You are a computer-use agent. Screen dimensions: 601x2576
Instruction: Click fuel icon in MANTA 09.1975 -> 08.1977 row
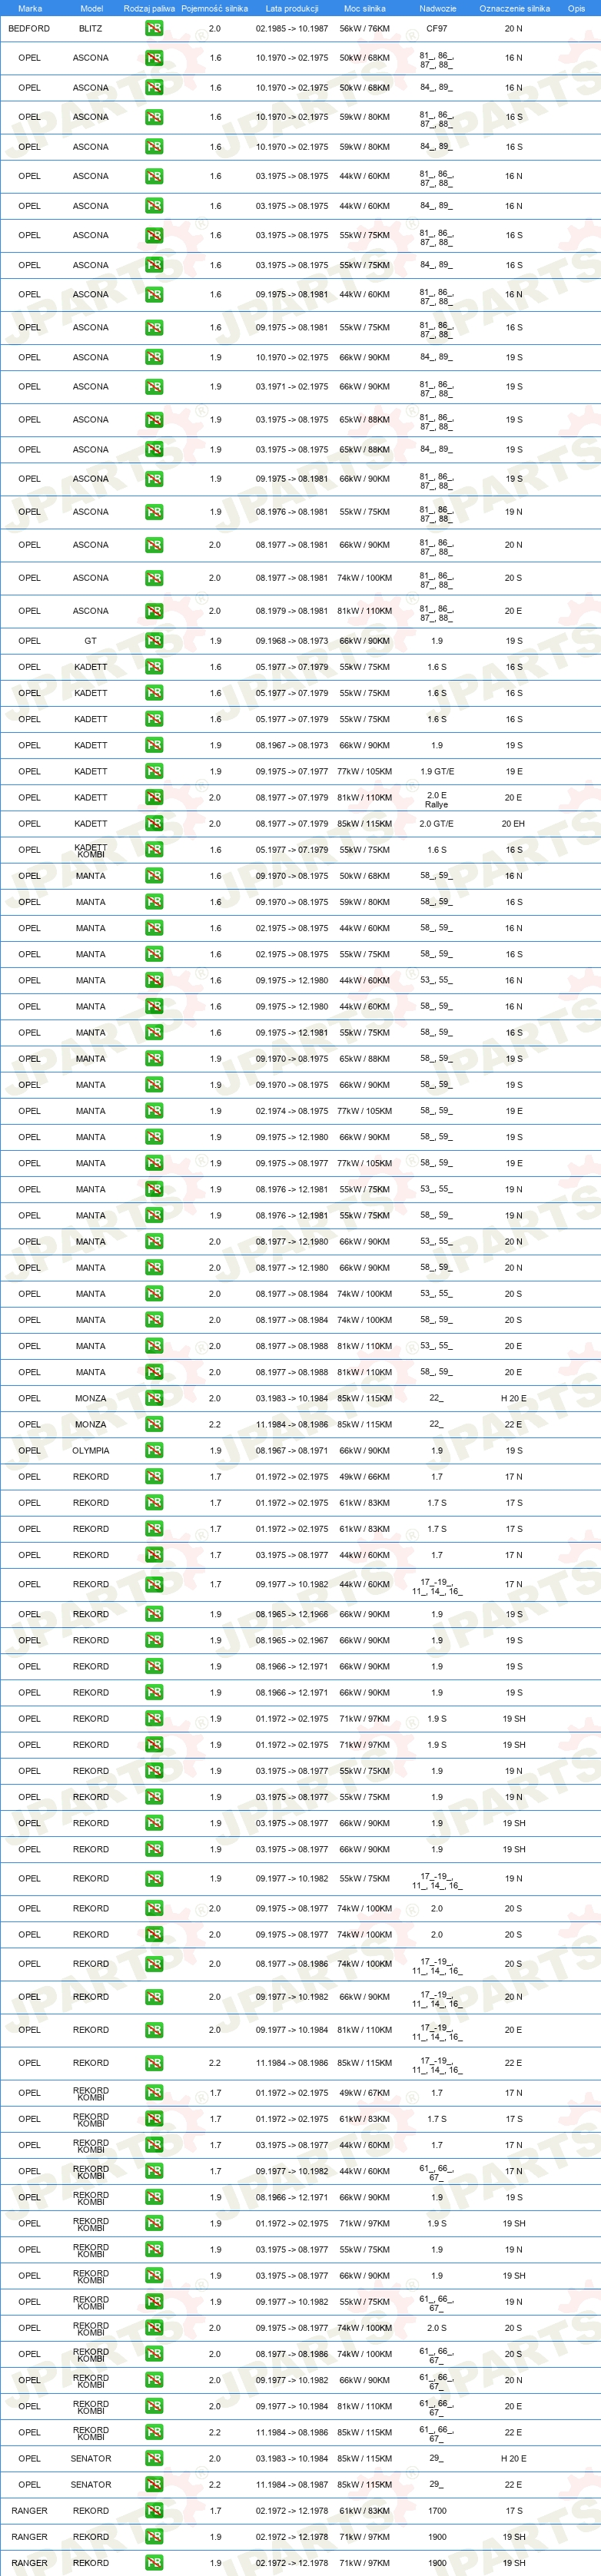(x=153, y=1163)
